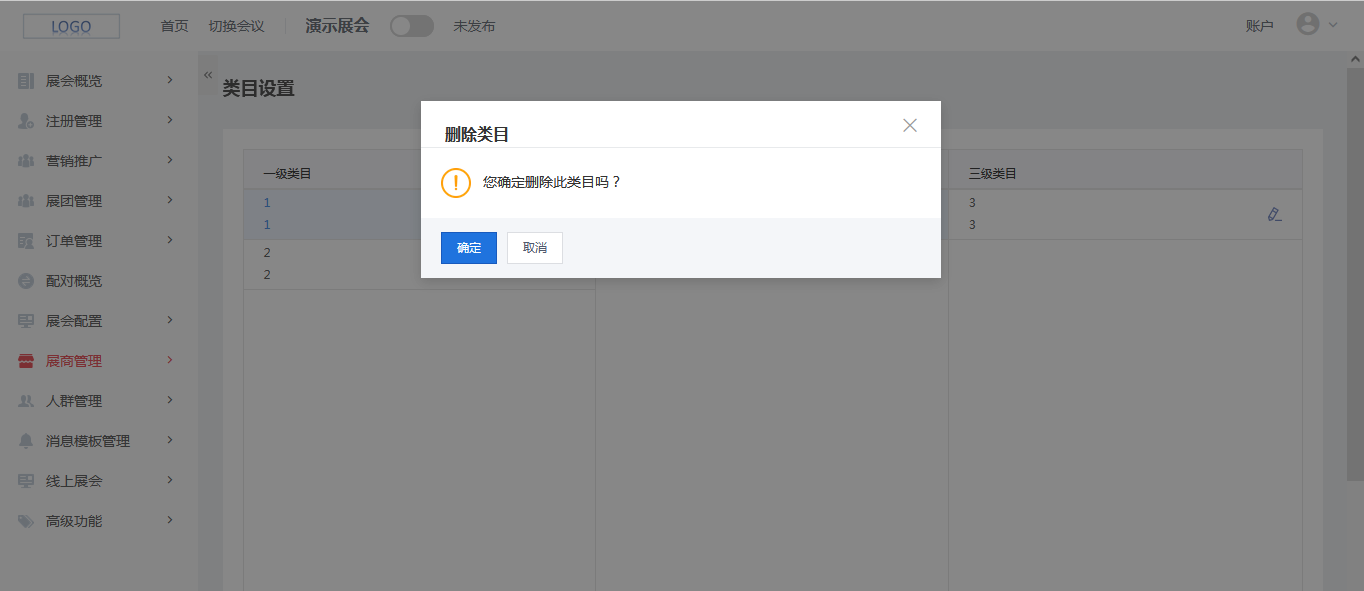1364x591 pixels.
Task: Click the LOGO image
Action: (71, 26)
